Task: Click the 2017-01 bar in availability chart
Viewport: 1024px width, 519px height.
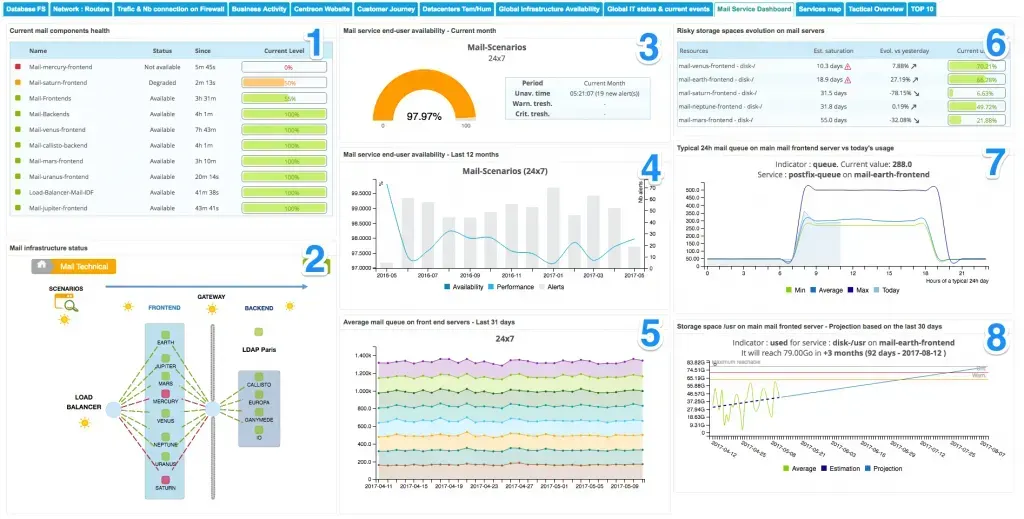Action: pyautogui.click(x=553, y=228)
